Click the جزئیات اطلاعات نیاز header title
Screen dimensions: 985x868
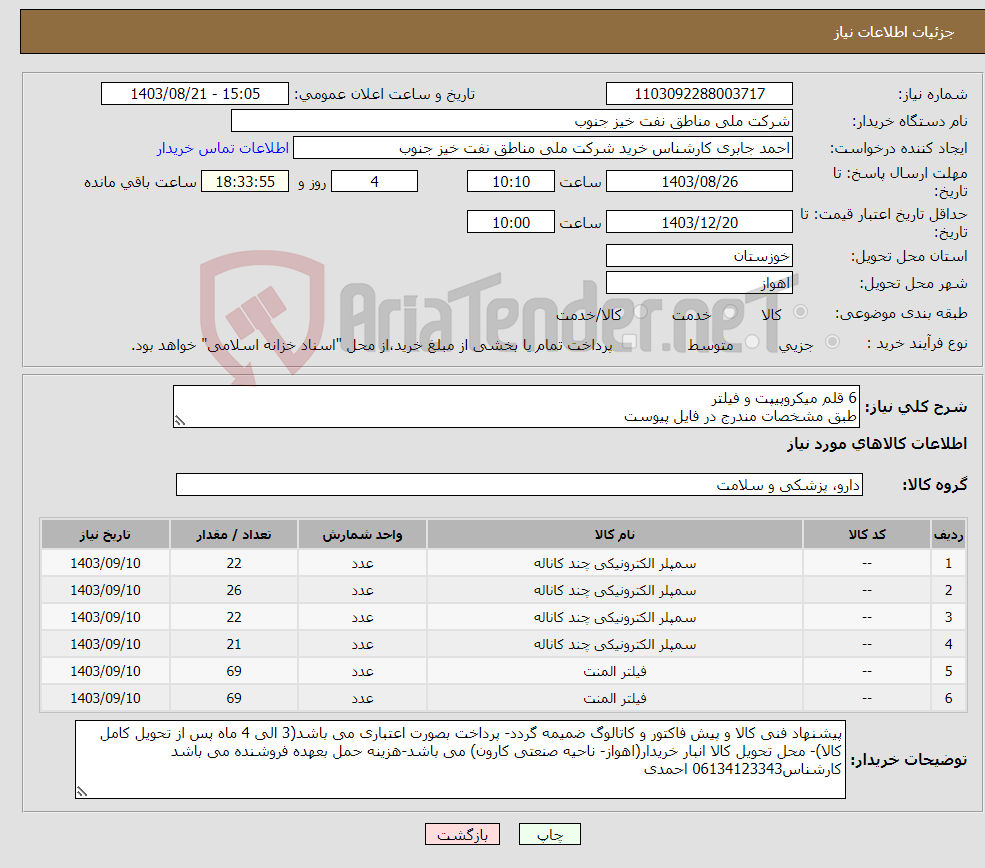(893, 32)
